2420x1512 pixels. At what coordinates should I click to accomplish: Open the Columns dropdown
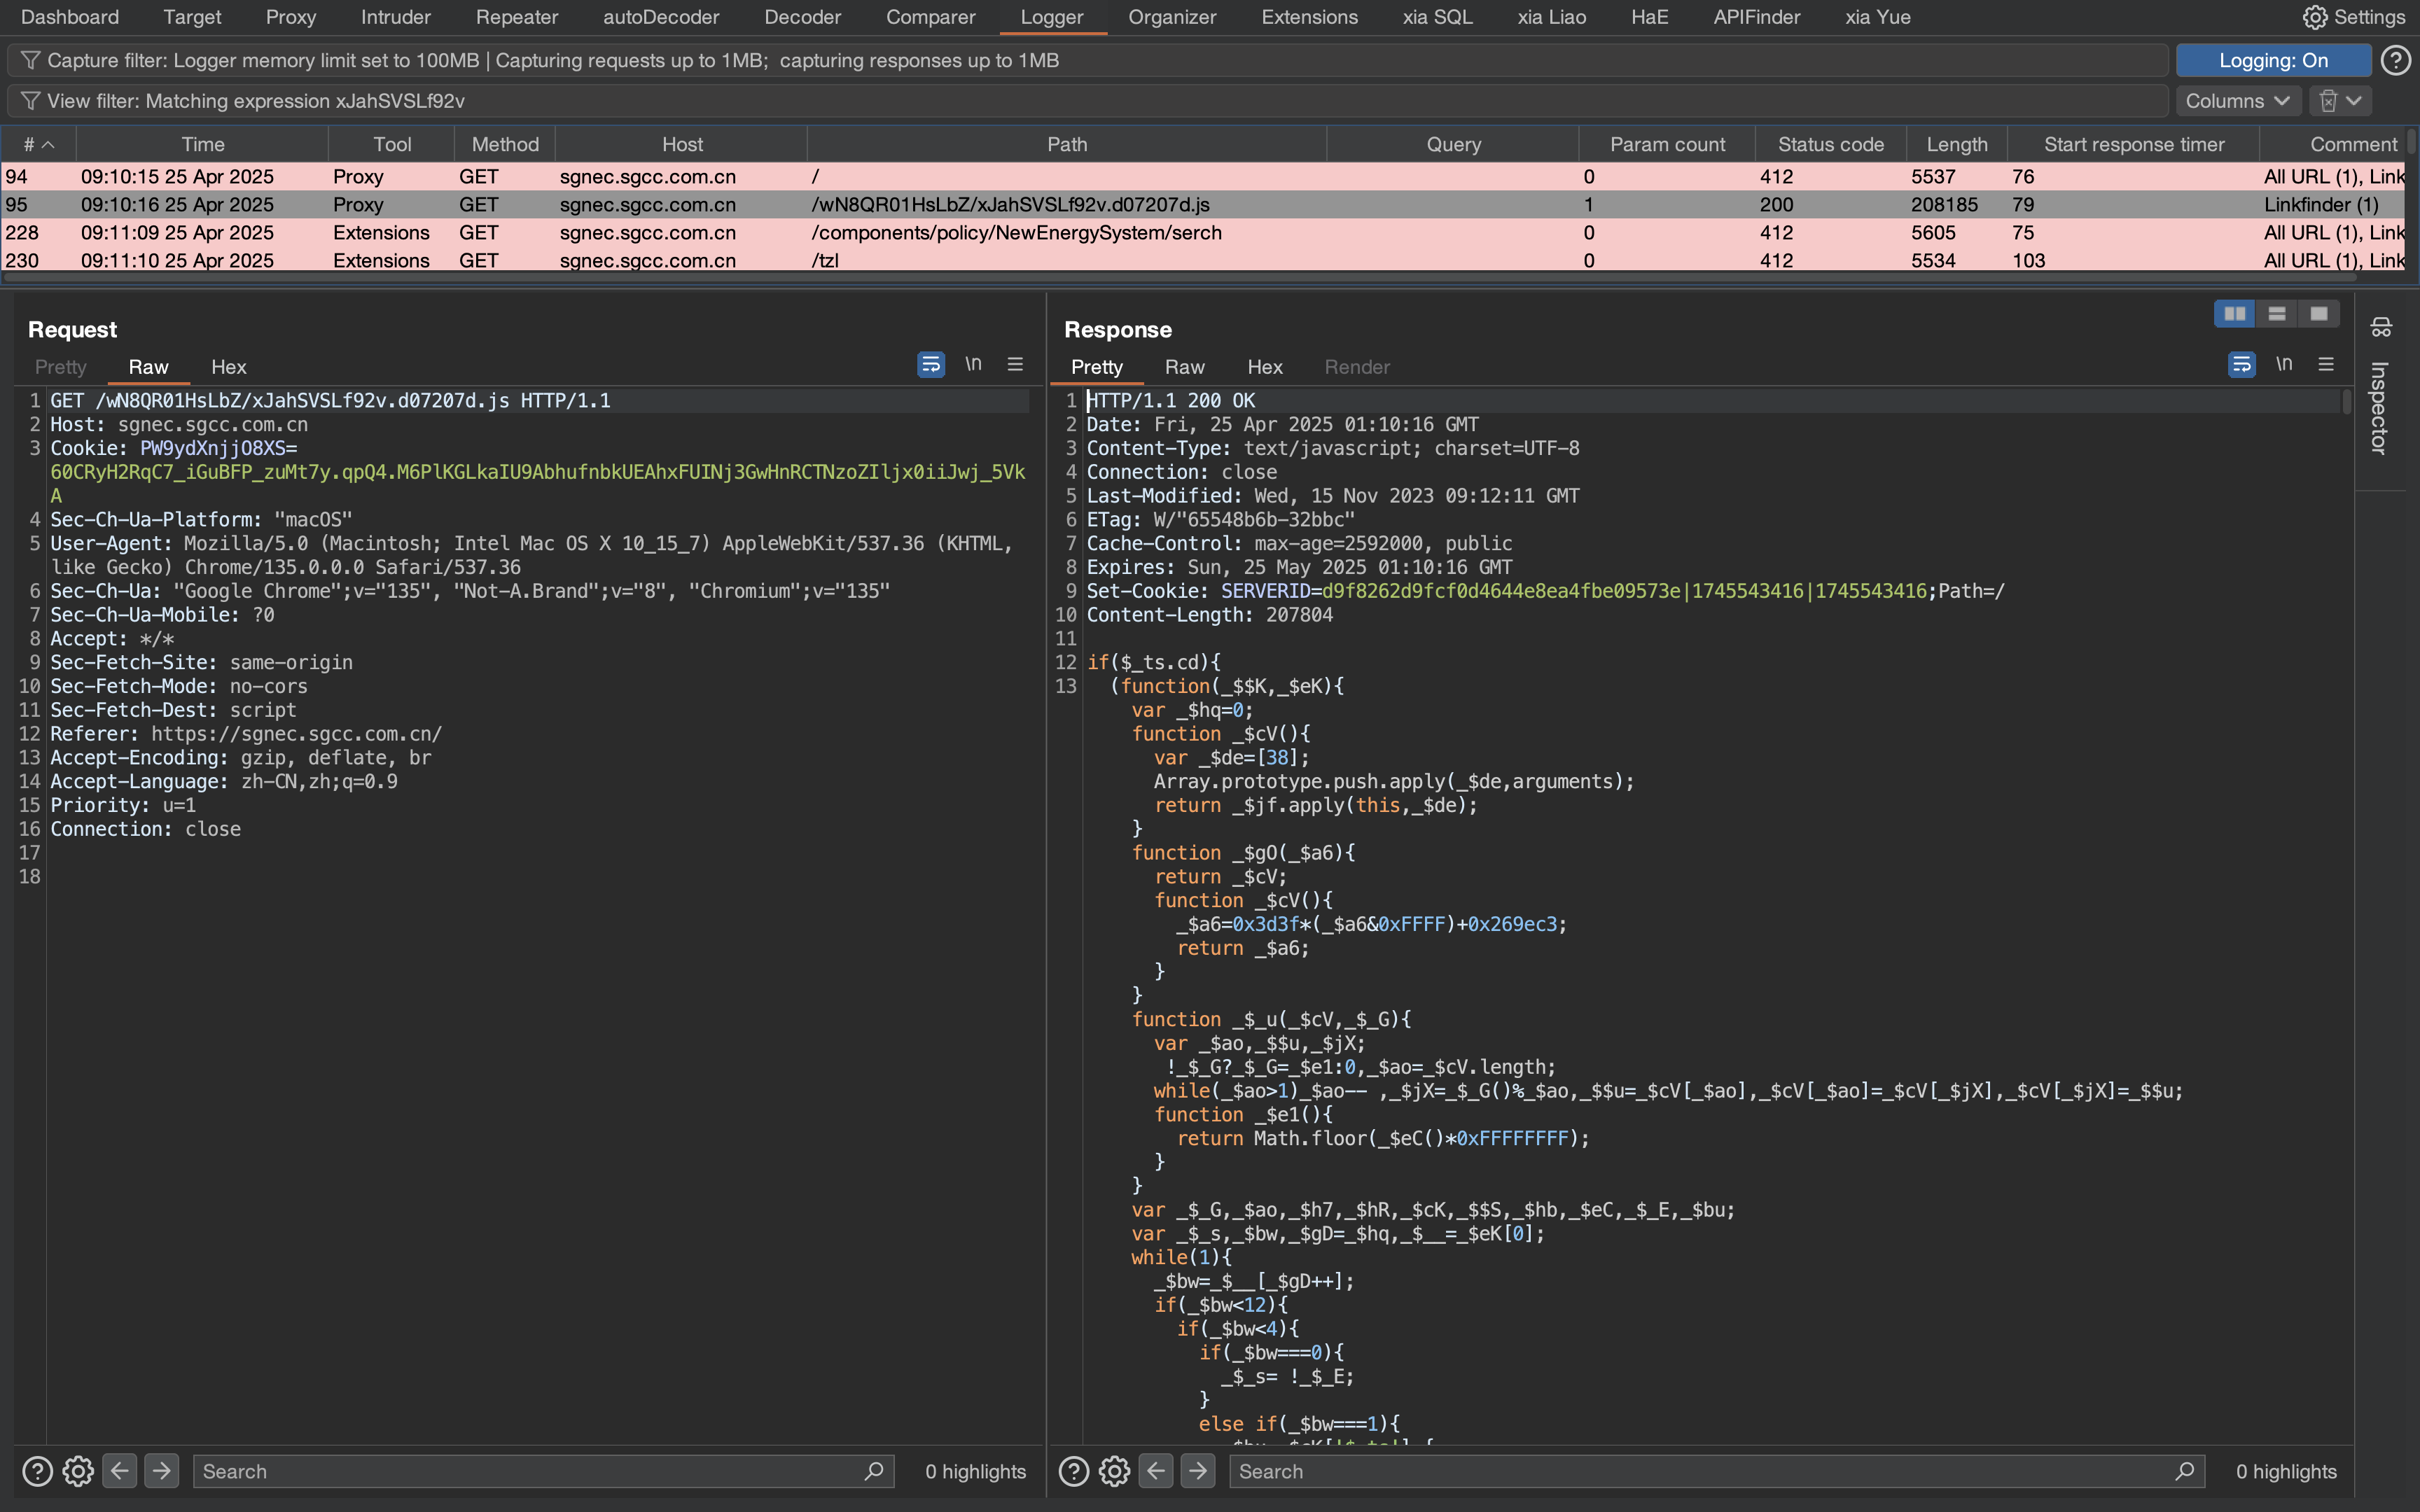point(2236,101)
